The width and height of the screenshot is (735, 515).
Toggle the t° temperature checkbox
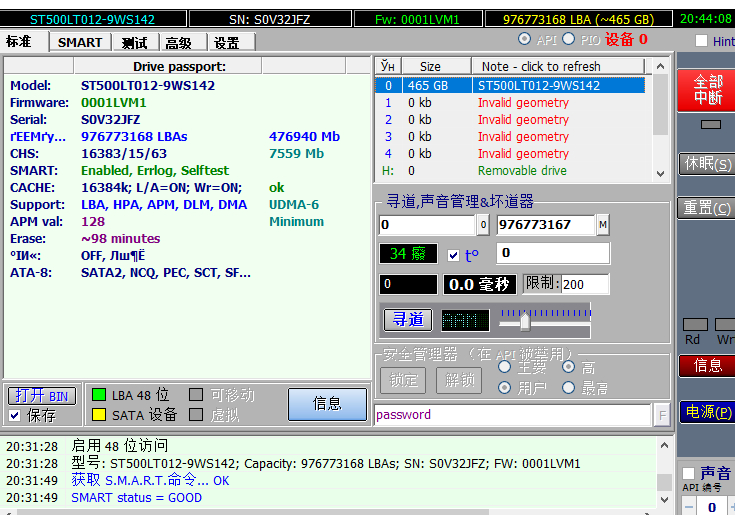coord(453,255)
